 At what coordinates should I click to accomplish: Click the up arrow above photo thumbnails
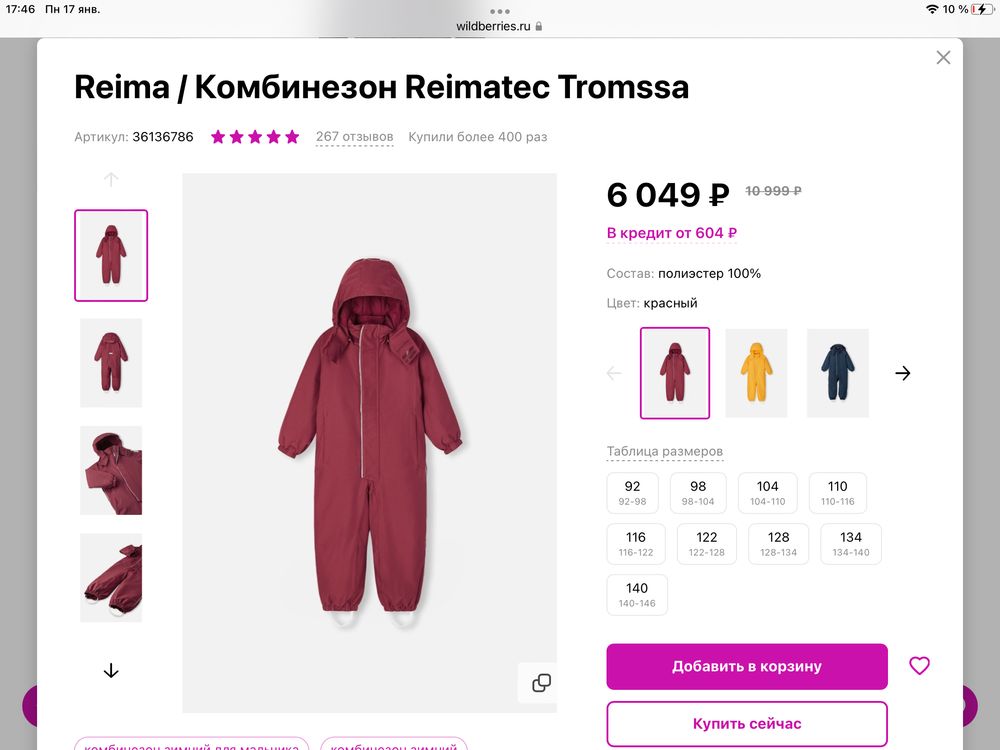[x=111, y=179]
